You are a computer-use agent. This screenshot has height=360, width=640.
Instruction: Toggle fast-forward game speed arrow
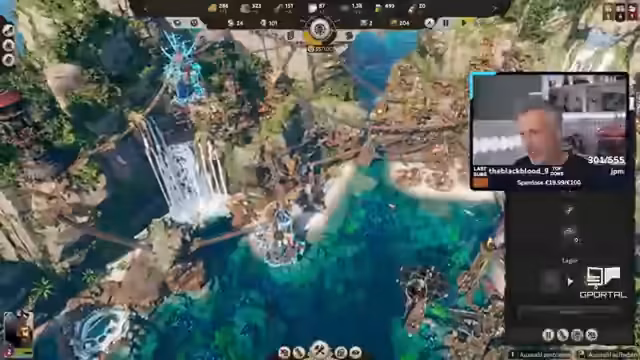(x=464, y=23)
